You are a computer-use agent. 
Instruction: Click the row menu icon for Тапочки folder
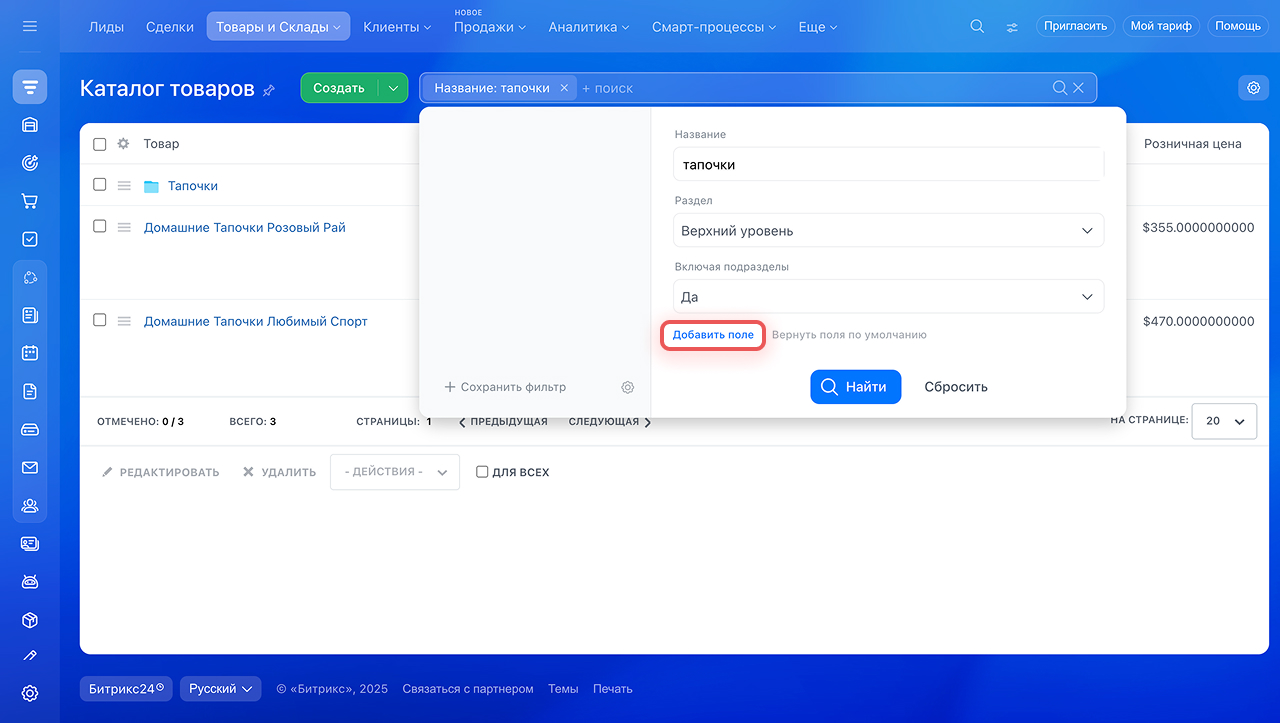124,186
